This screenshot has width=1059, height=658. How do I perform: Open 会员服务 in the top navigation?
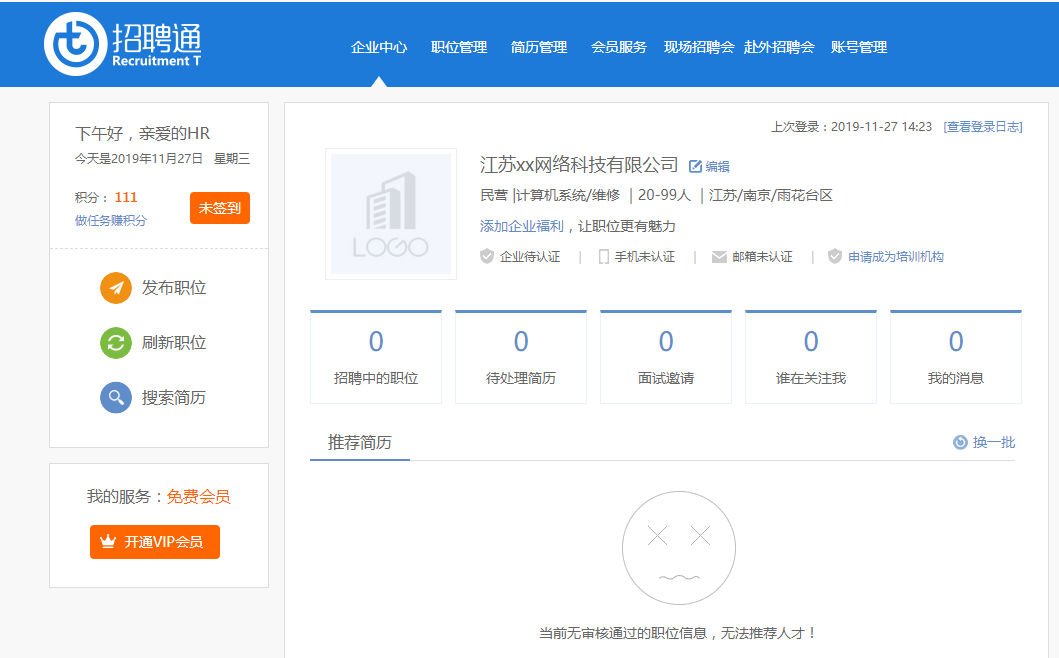(x=619, y=47)
